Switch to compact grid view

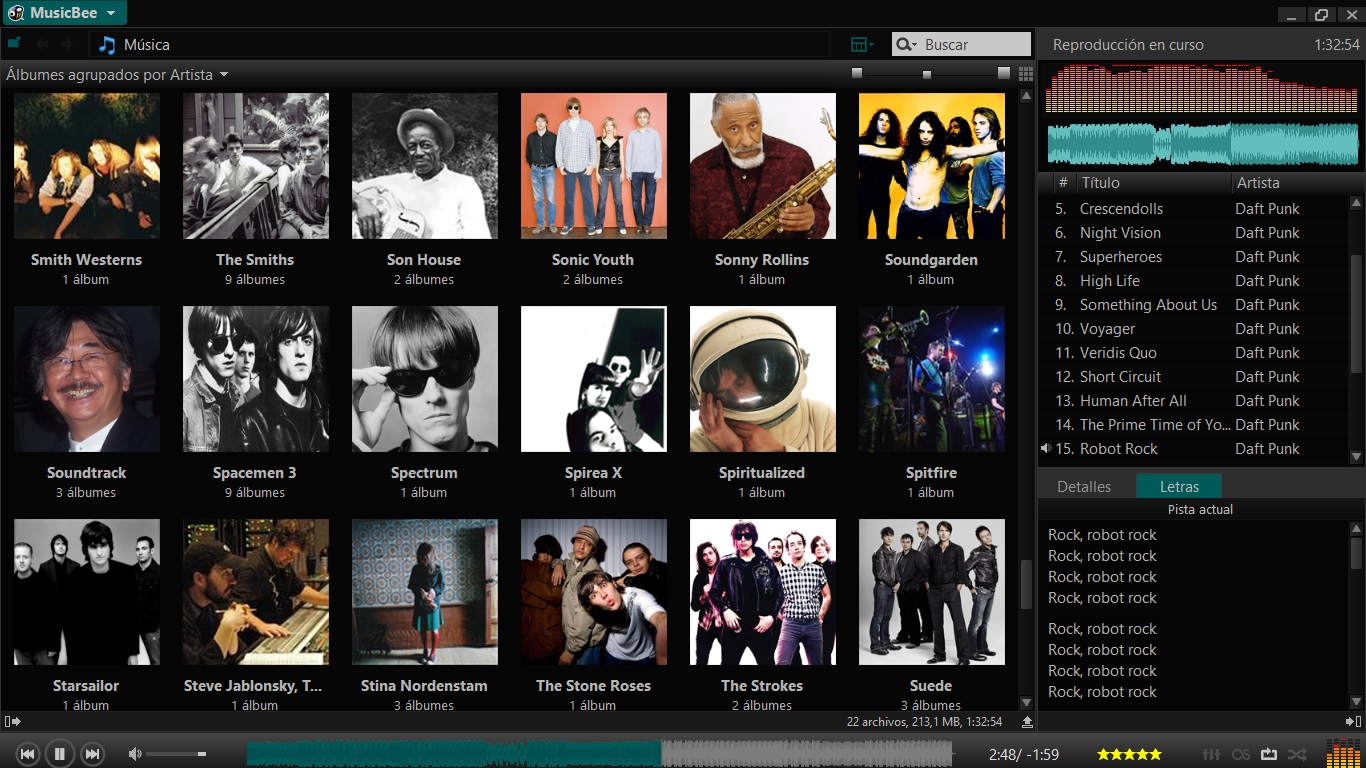[1025, 72]
